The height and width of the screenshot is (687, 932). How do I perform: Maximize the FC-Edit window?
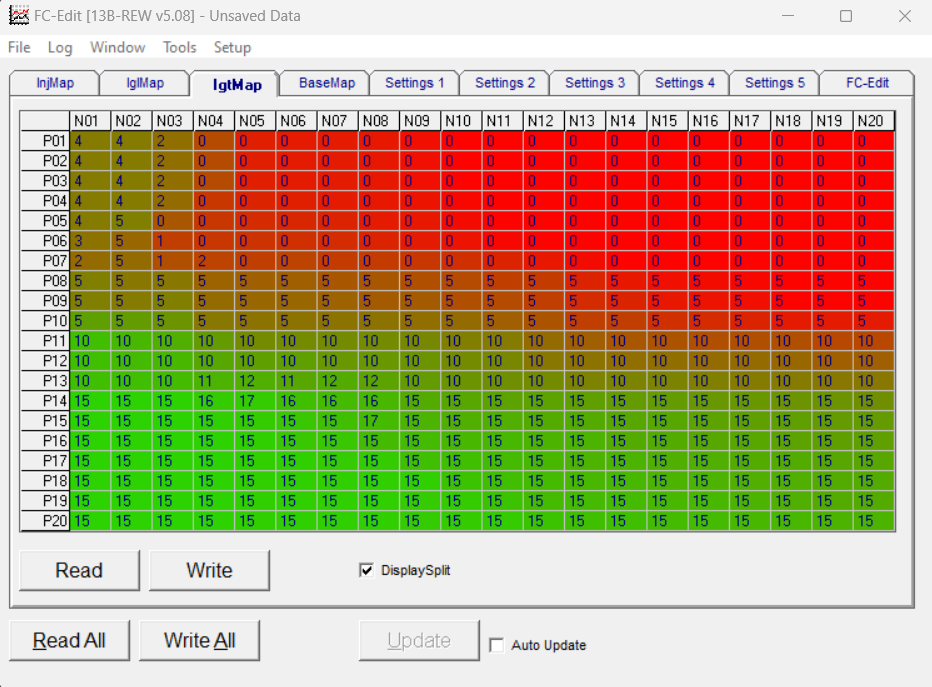(846, 16)
